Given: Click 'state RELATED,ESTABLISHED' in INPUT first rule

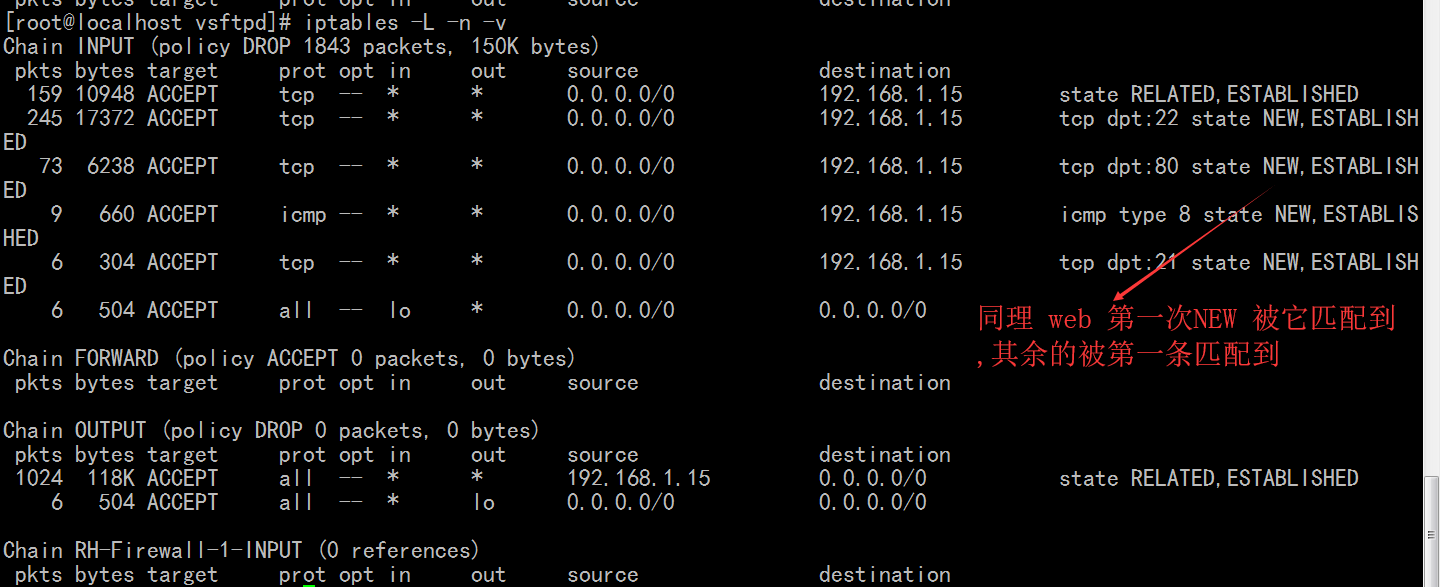Looking at the screenshot, I should coord(1209,94).
